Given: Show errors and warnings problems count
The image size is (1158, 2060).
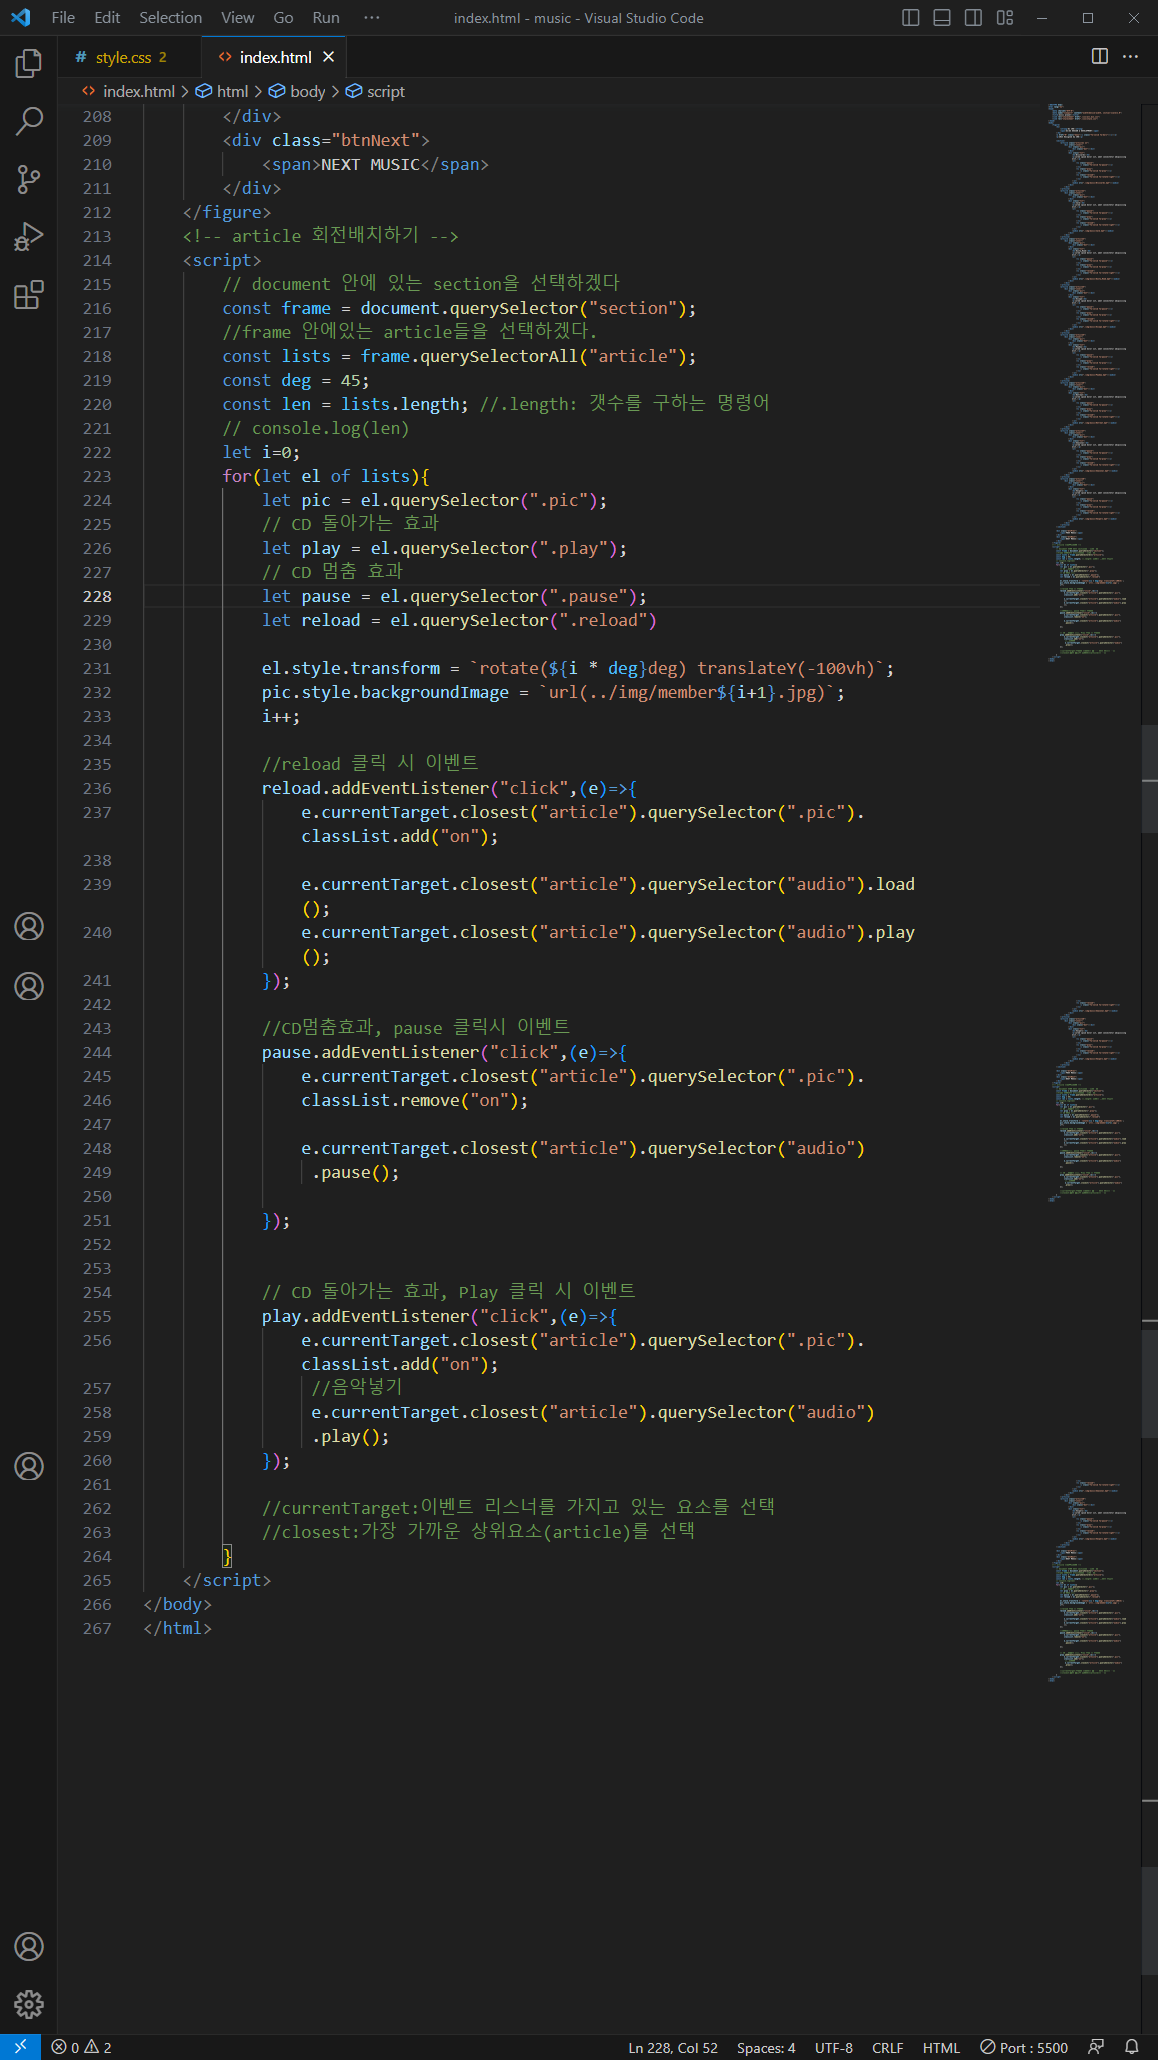Looking at the screenshot, I should tap(82, 2047).
